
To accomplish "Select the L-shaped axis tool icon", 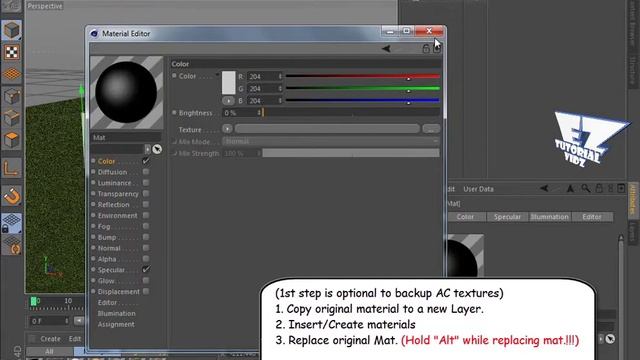I will (x=11, y=168).
